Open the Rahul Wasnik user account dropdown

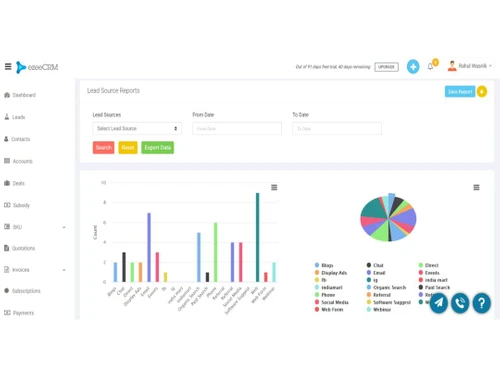470,66
